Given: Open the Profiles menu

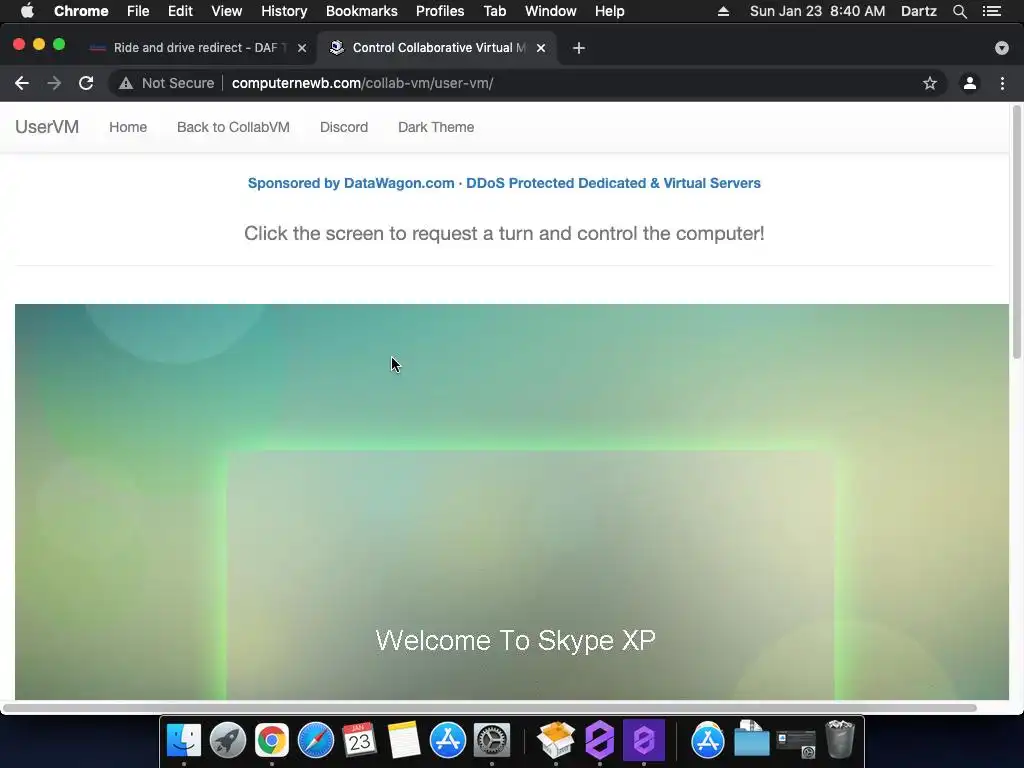Looking at the screenshot, I should pos(440,11).
